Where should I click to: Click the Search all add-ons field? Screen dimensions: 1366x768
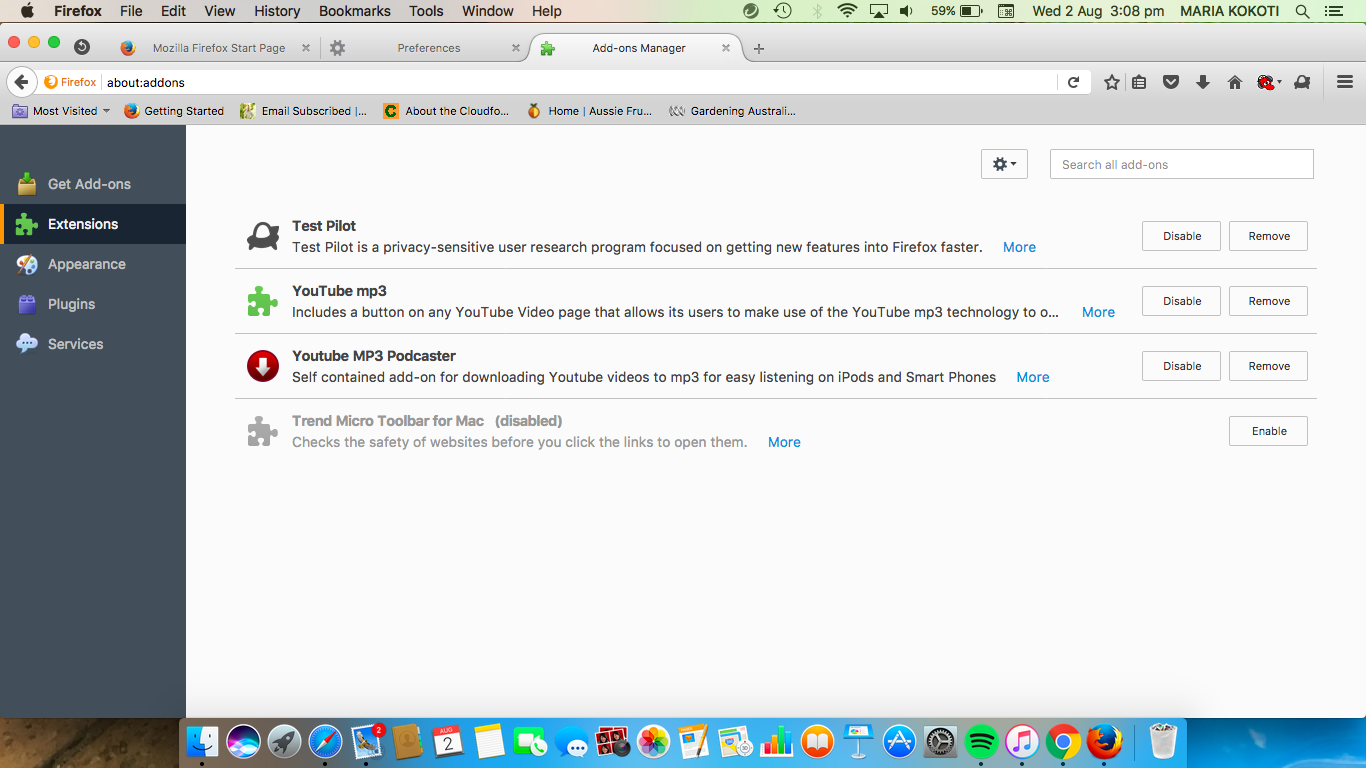click(x=1182, y=164)
